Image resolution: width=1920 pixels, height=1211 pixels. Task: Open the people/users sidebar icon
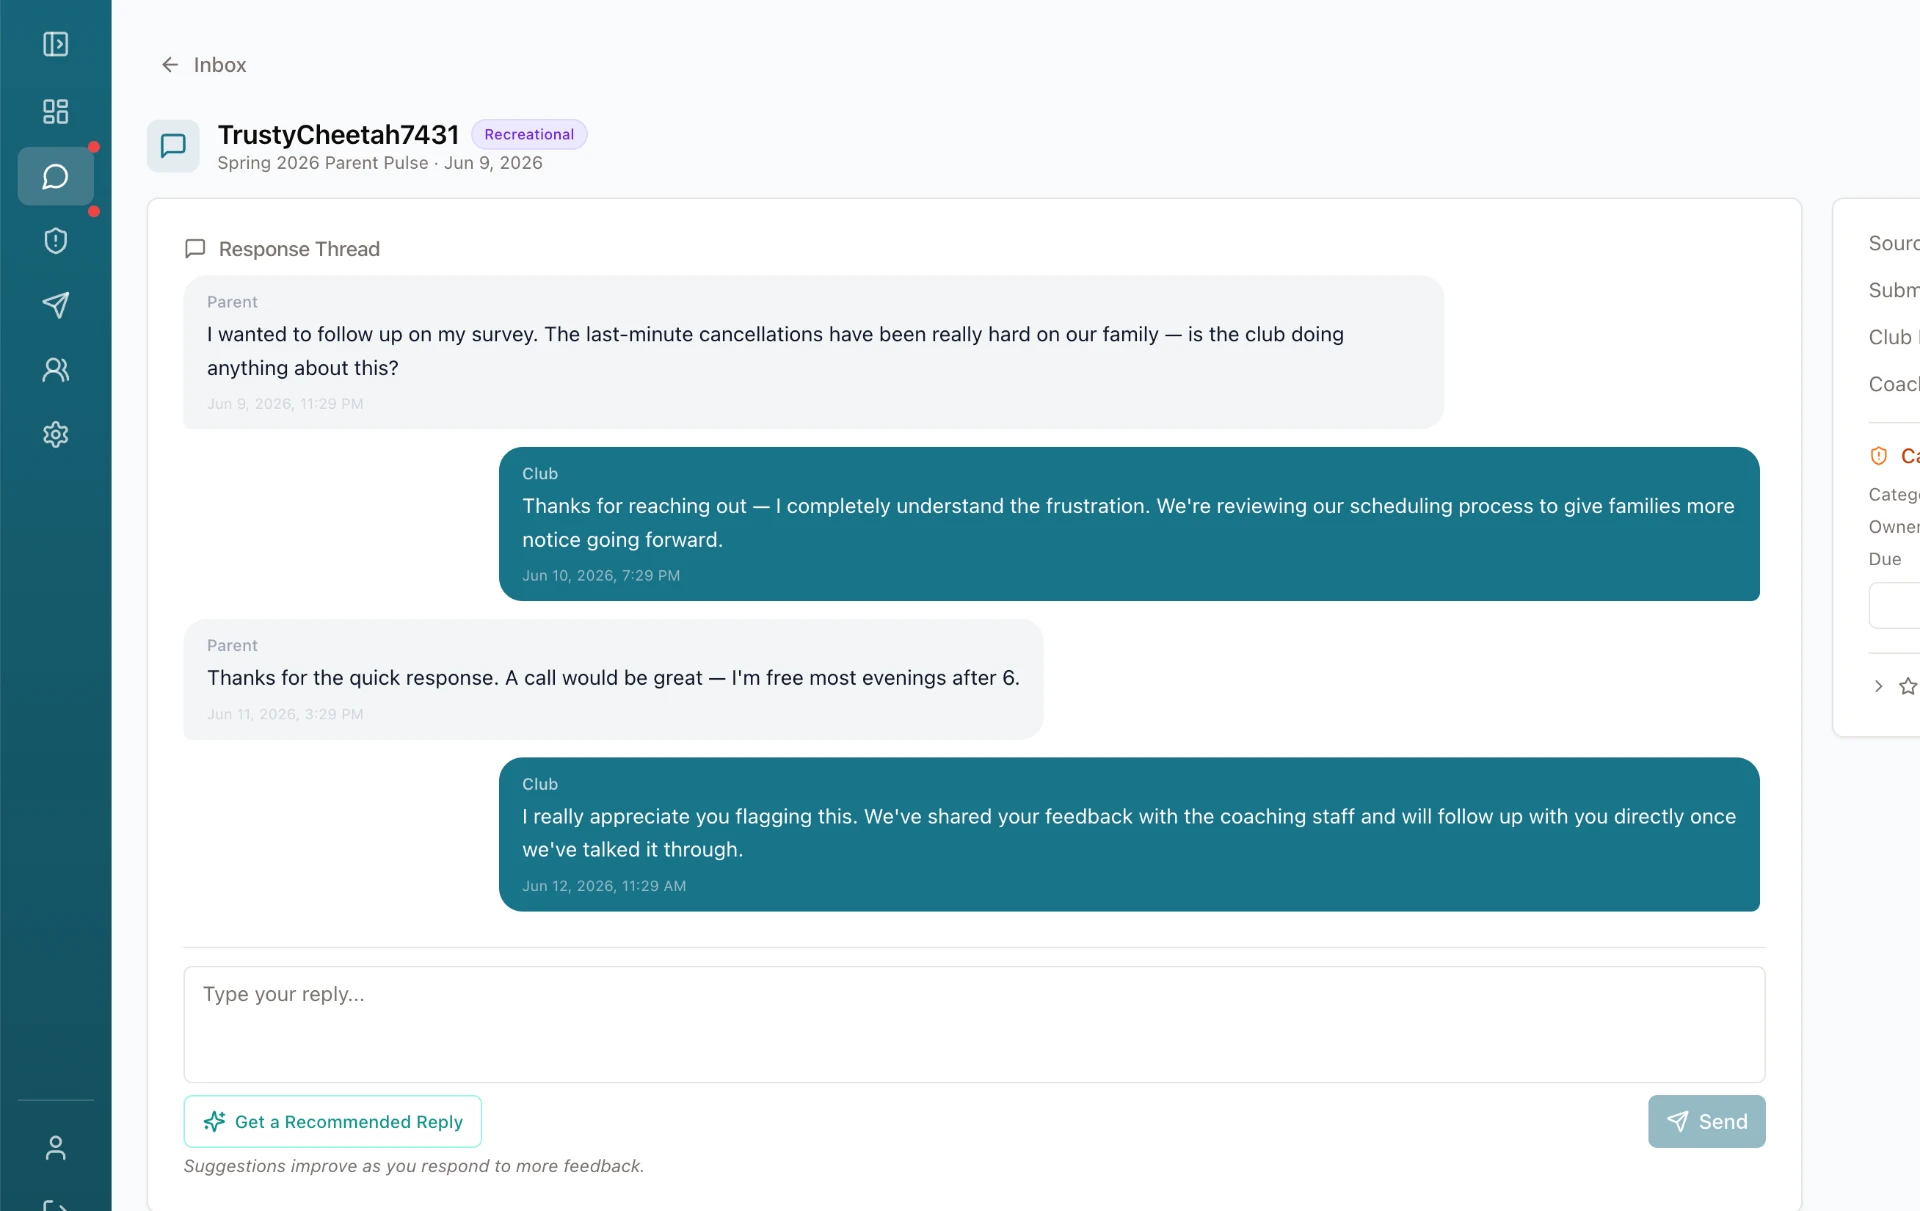(56, 370)
